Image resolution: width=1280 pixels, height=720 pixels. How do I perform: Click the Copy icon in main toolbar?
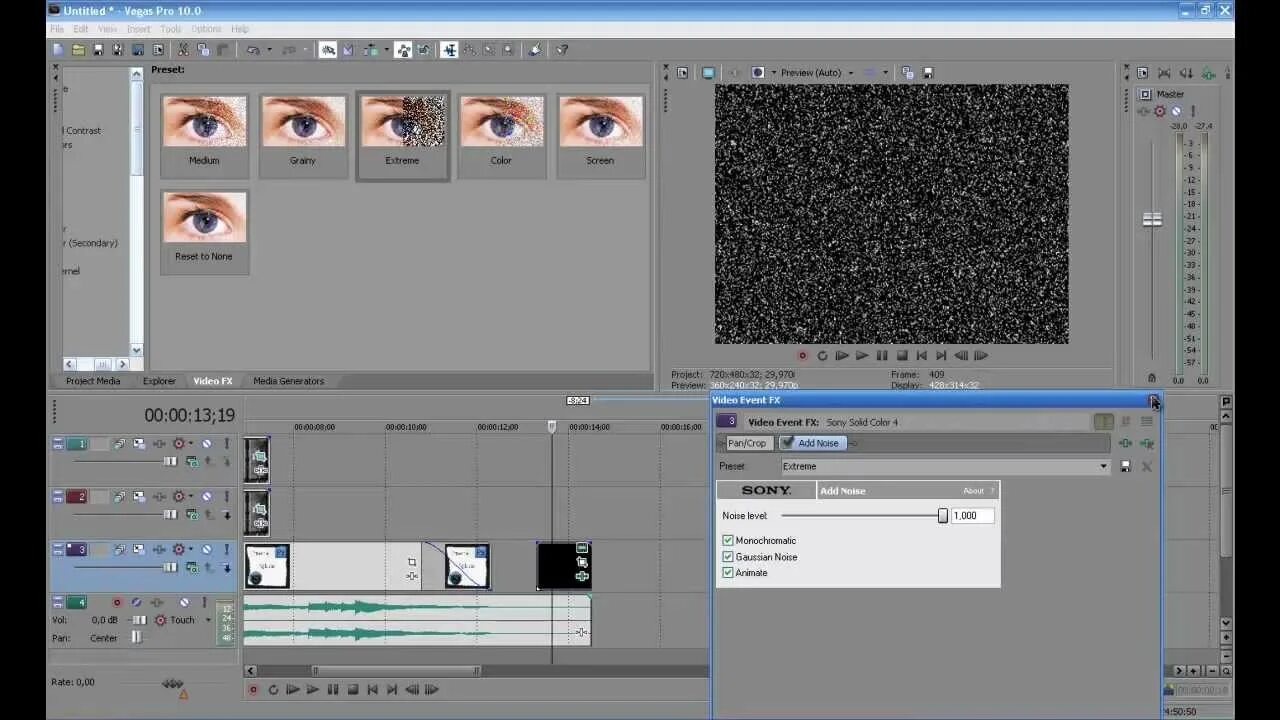coord(202,49)
